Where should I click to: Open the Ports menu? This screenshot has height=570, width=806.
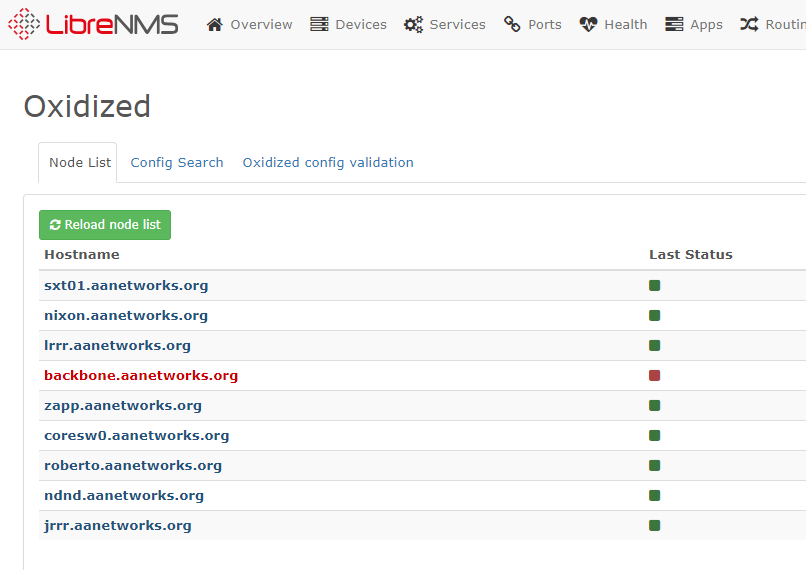coord(533,24)
